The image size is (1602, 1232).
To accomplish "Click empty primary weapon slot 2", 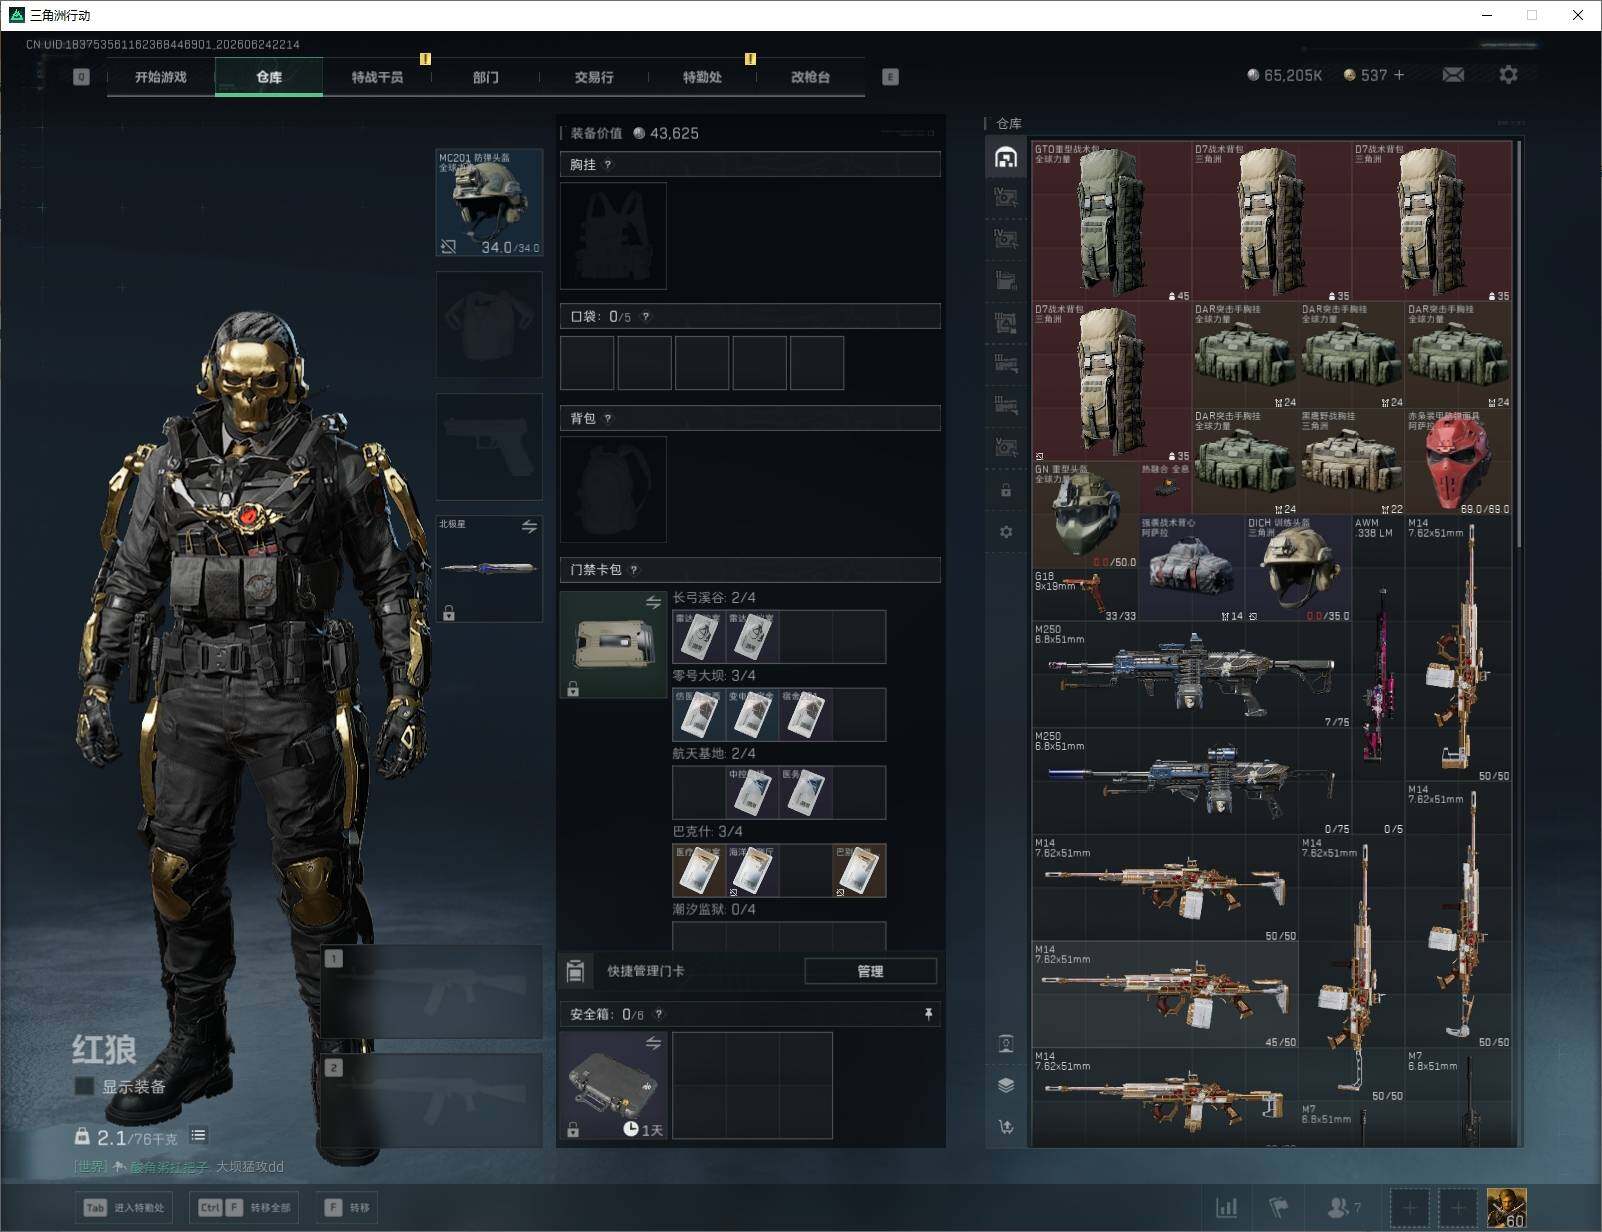I will [x=432, y=1100].
